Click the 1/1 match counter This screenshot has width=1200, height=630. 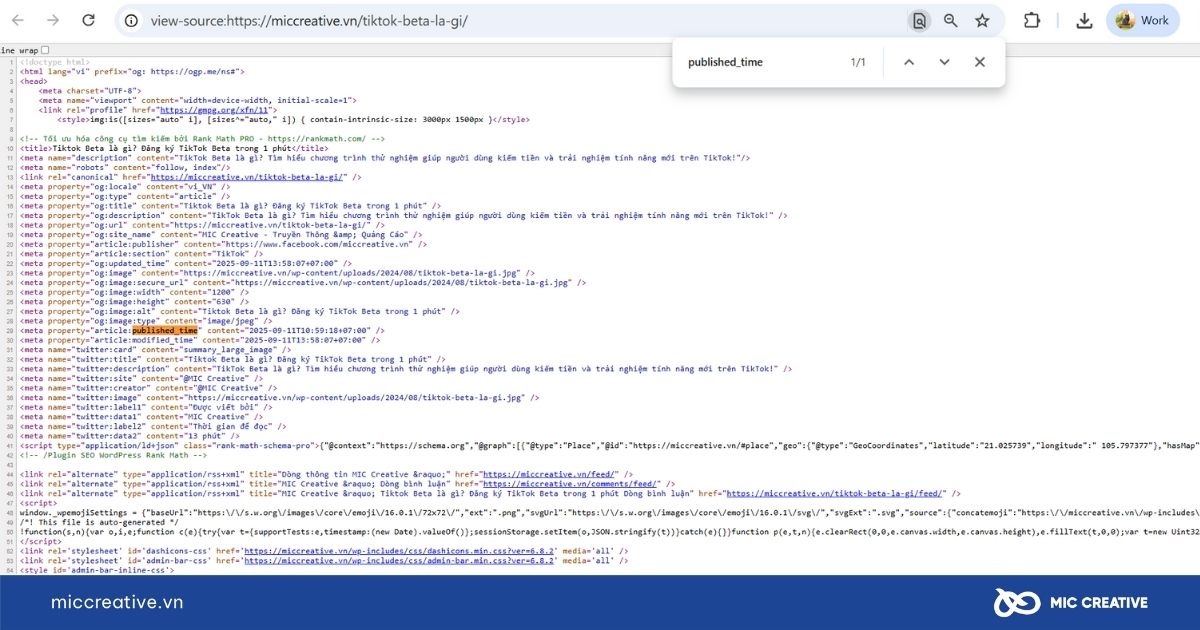pyautogui.click(x=858, y=62)
